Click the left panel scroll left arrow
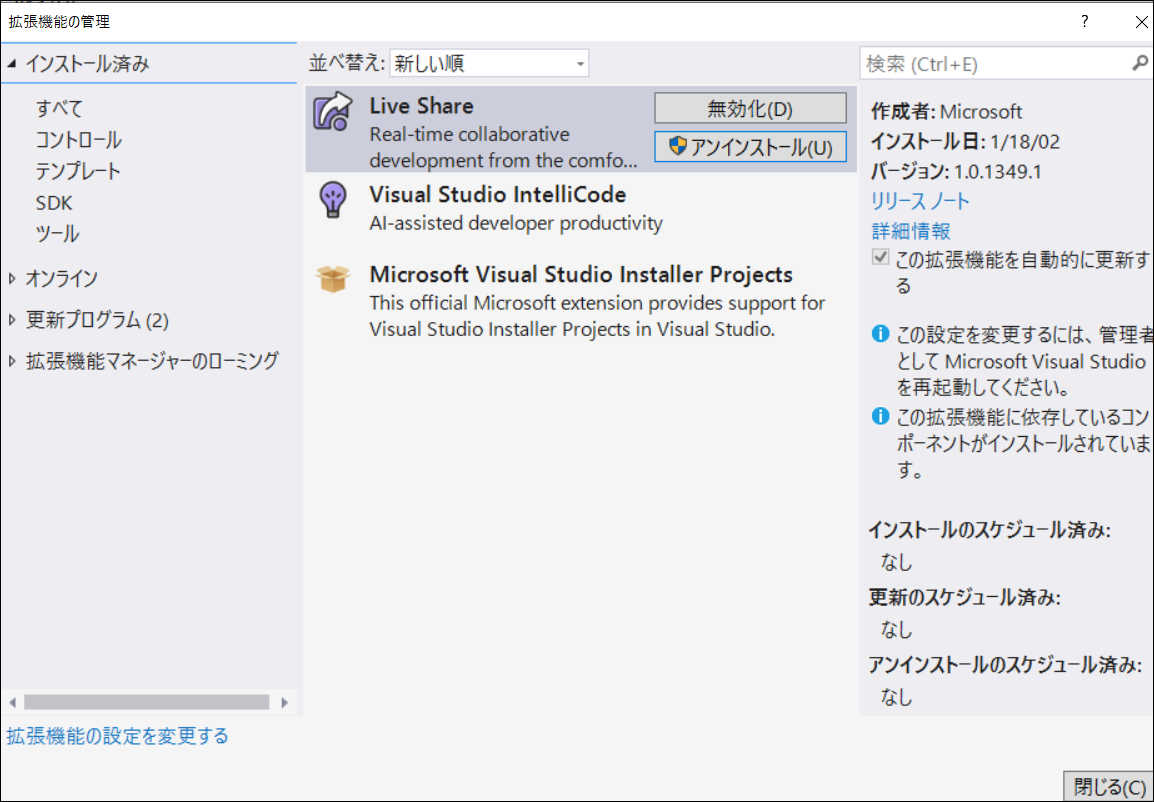 [12, 703]
